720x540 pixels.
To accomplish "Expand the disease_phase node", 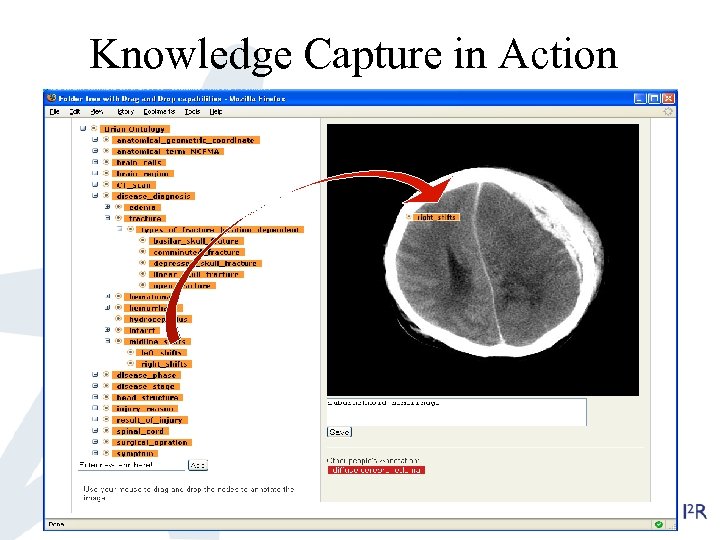I will pos(95,375).
